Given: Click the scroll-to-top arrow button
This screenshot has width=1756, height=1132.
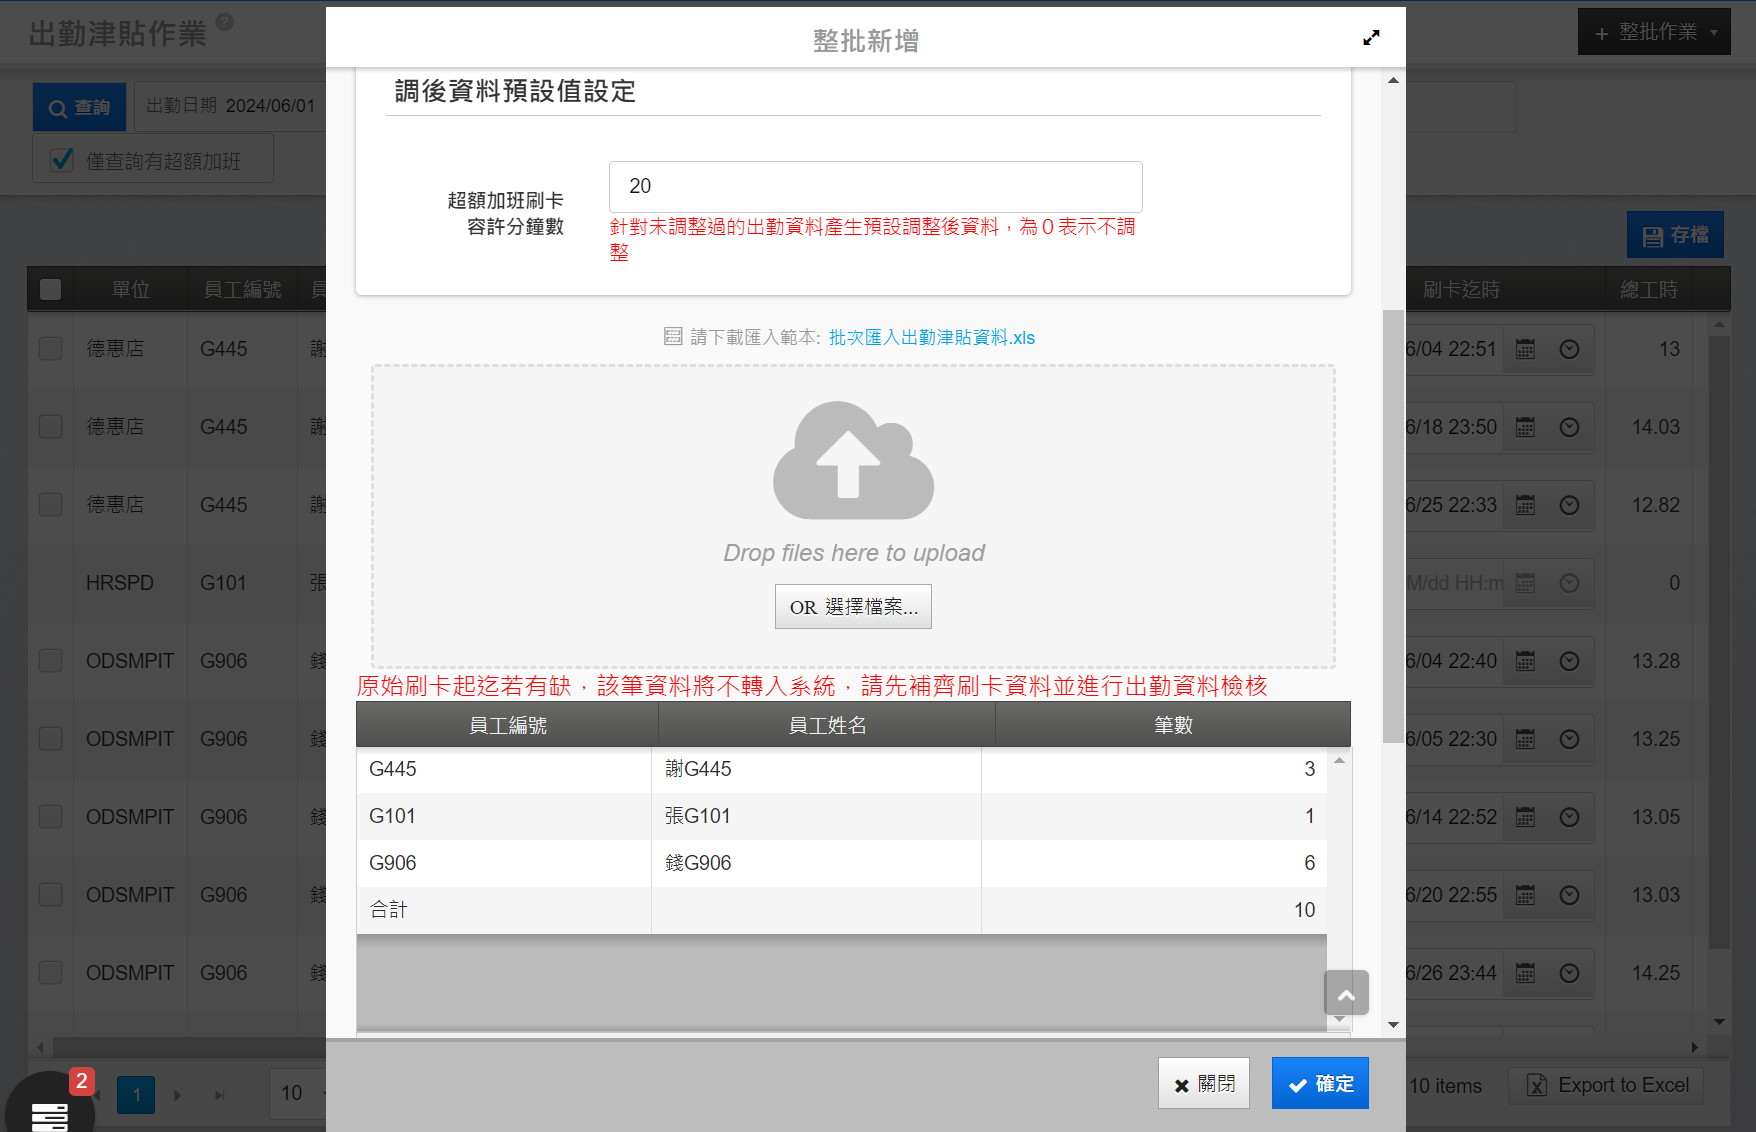Looking at the screenshot, I should (1346, 994).
